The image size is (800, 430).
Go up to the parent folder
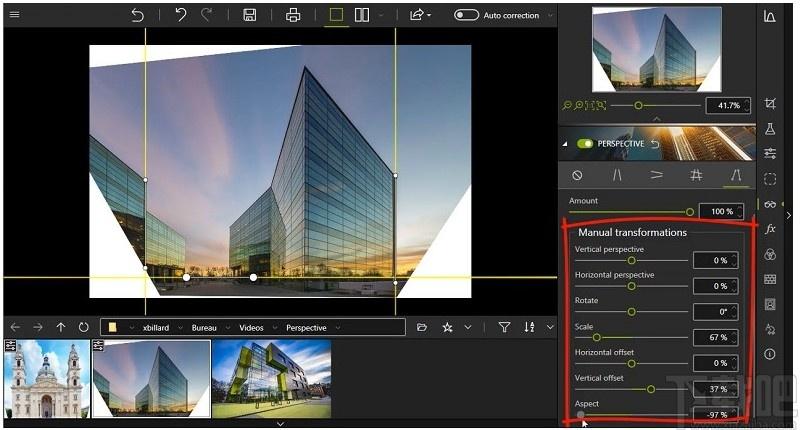(x=61, y=327)
